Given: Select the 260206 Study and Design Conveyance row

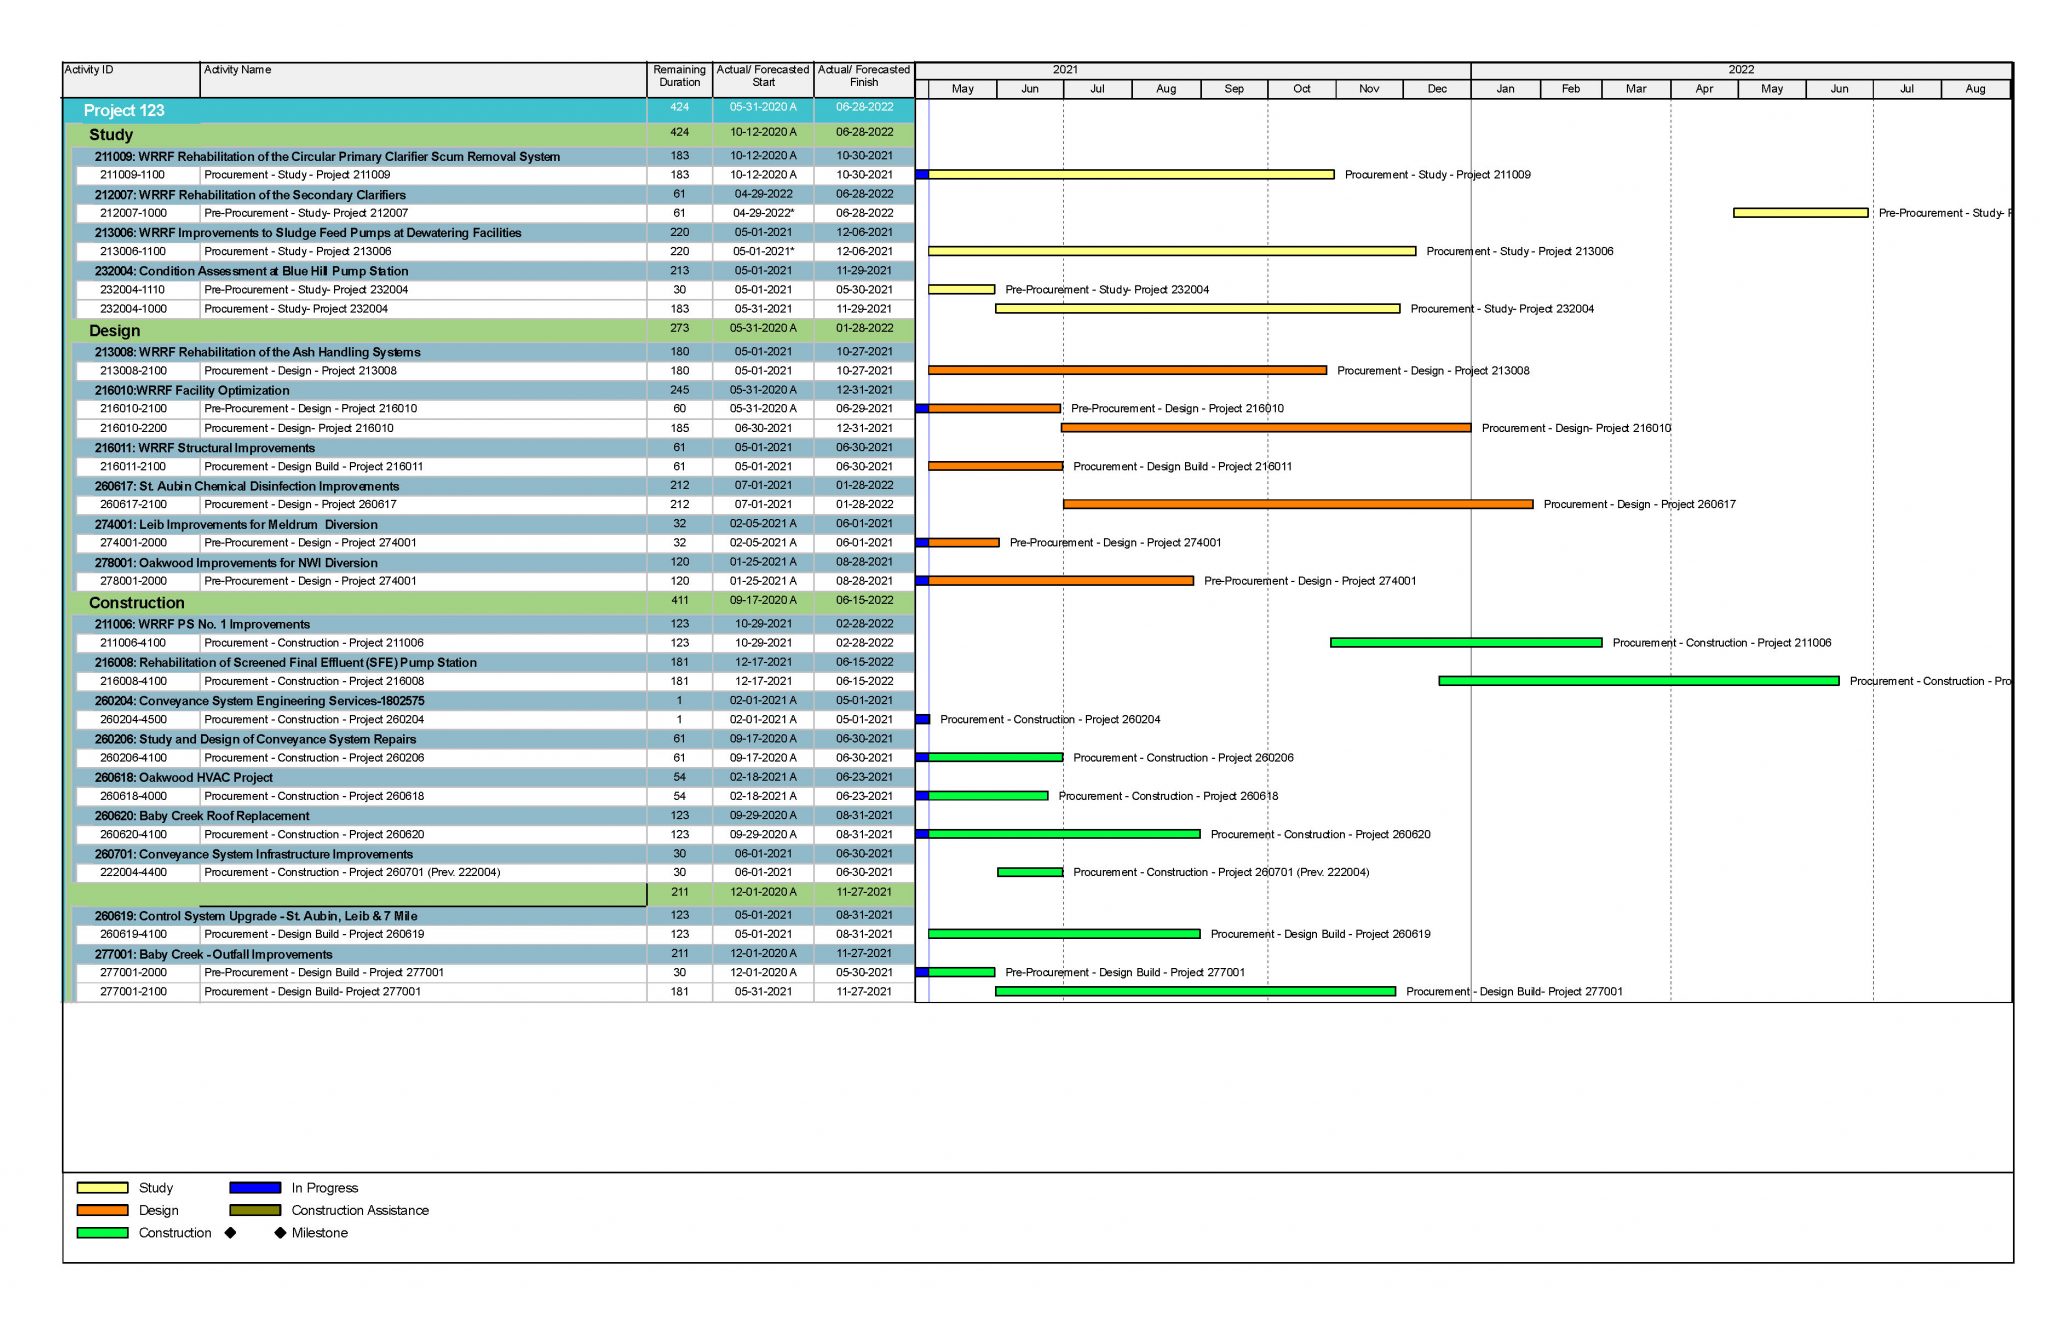Looking at the screenshot, I should [x=494, y=739].
